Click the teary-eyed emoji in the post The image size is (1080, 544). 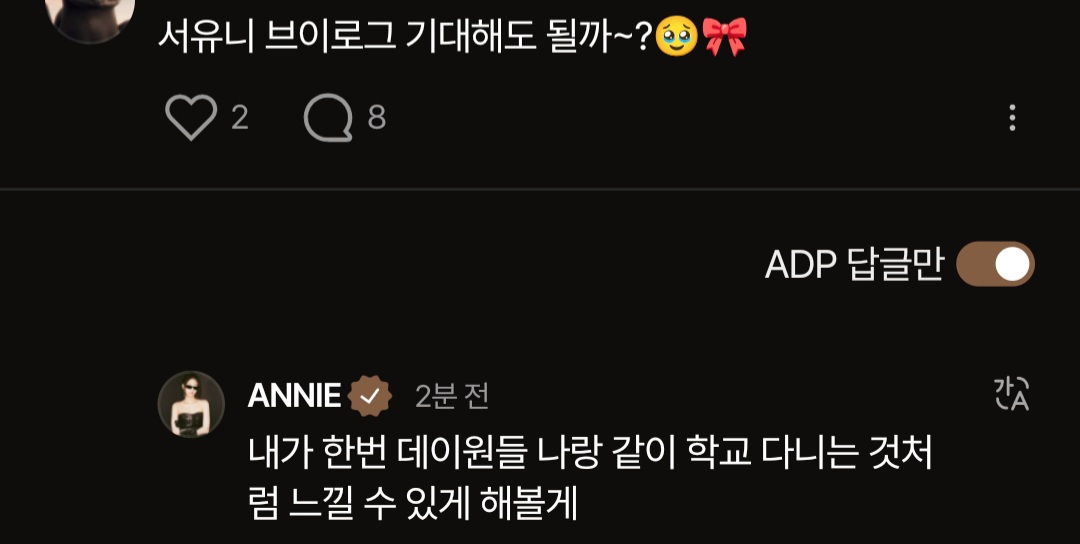point(676,36)
